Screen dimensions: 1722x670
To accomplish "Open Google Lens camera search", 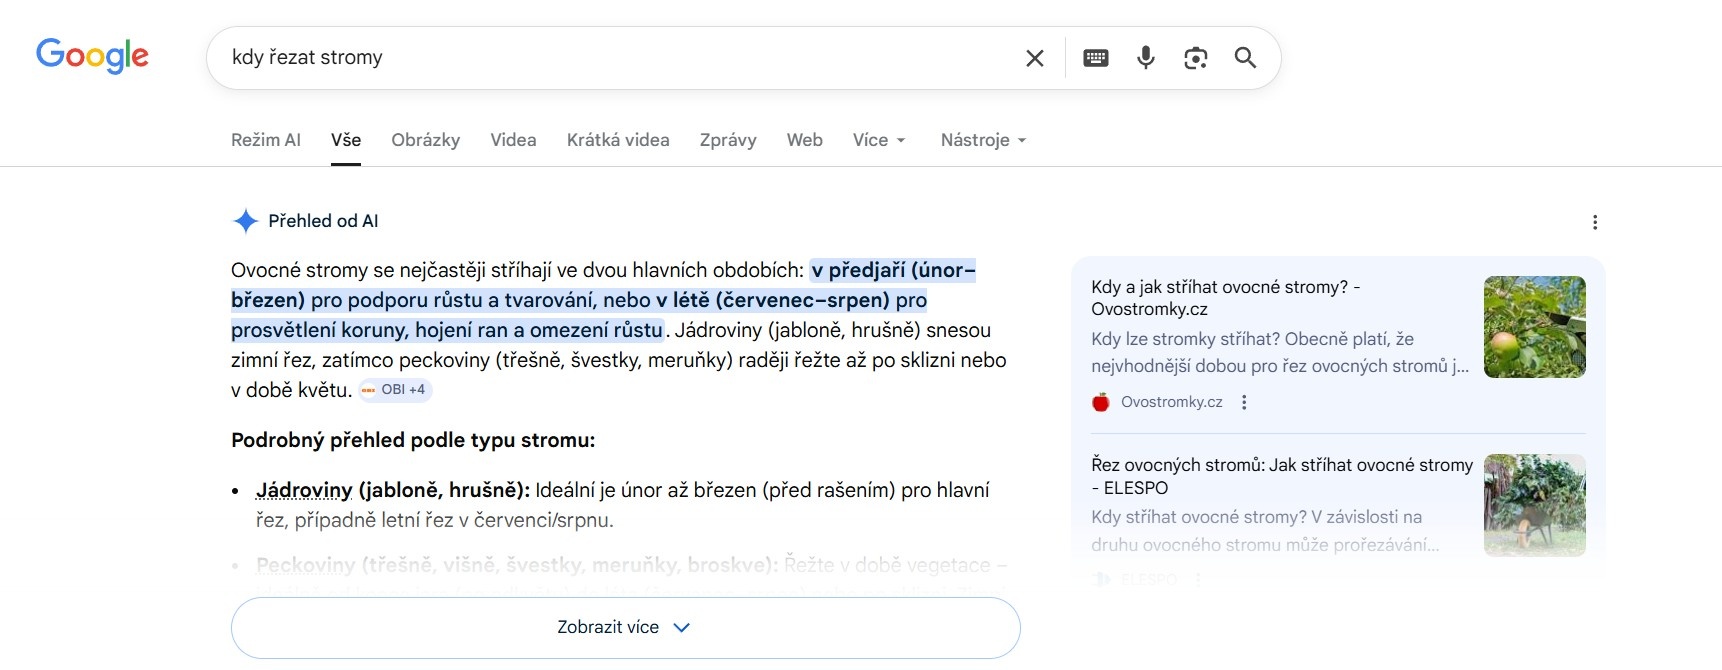I will click(x=1195, y=58).
